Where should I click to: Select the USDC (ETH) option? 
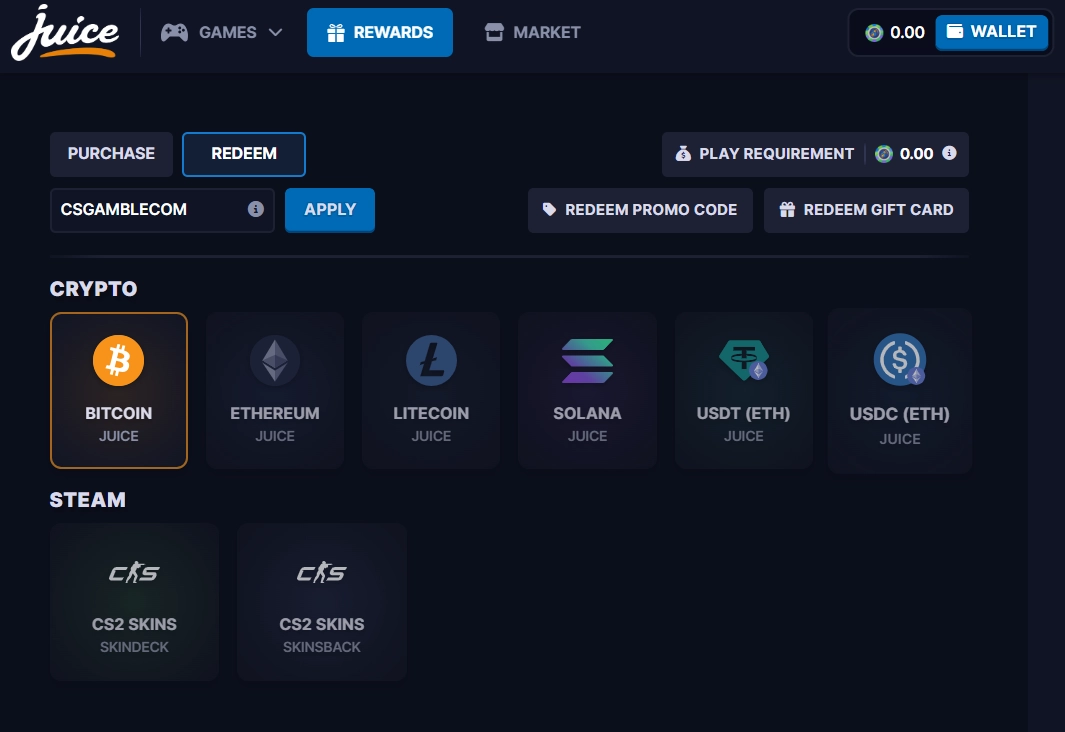point(899,390)
